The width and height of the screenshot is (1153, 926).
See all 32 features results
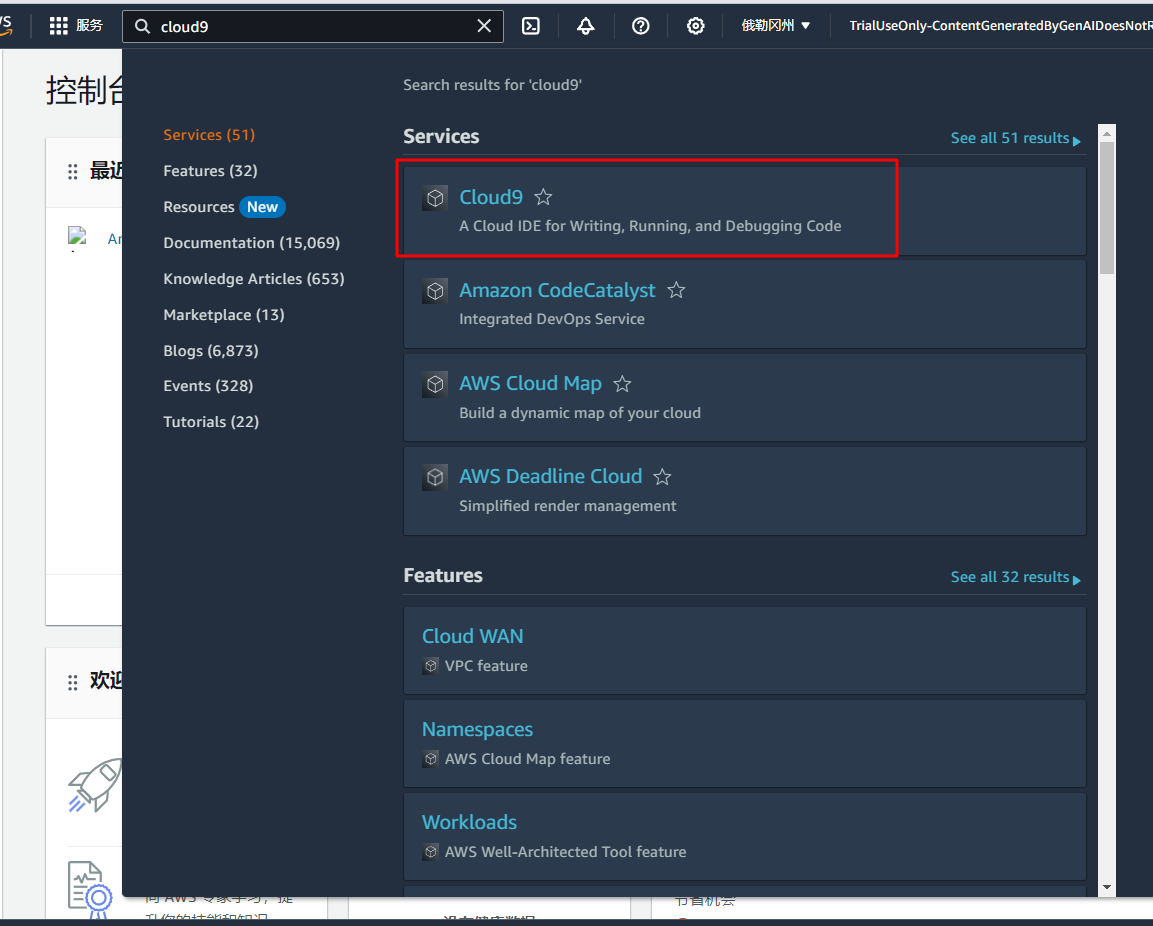[x=1015, y=577]
